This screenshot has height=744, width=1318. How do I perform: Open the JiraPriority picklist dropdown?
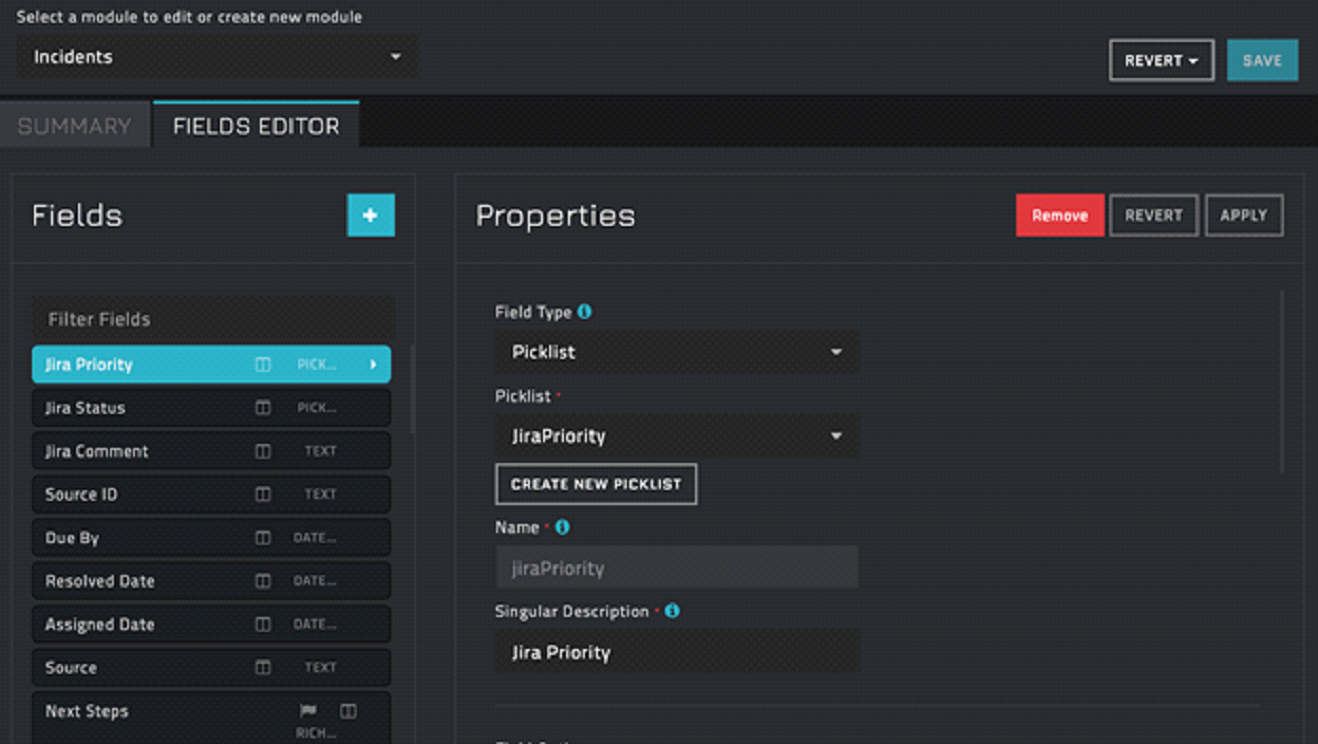[677, 436]
